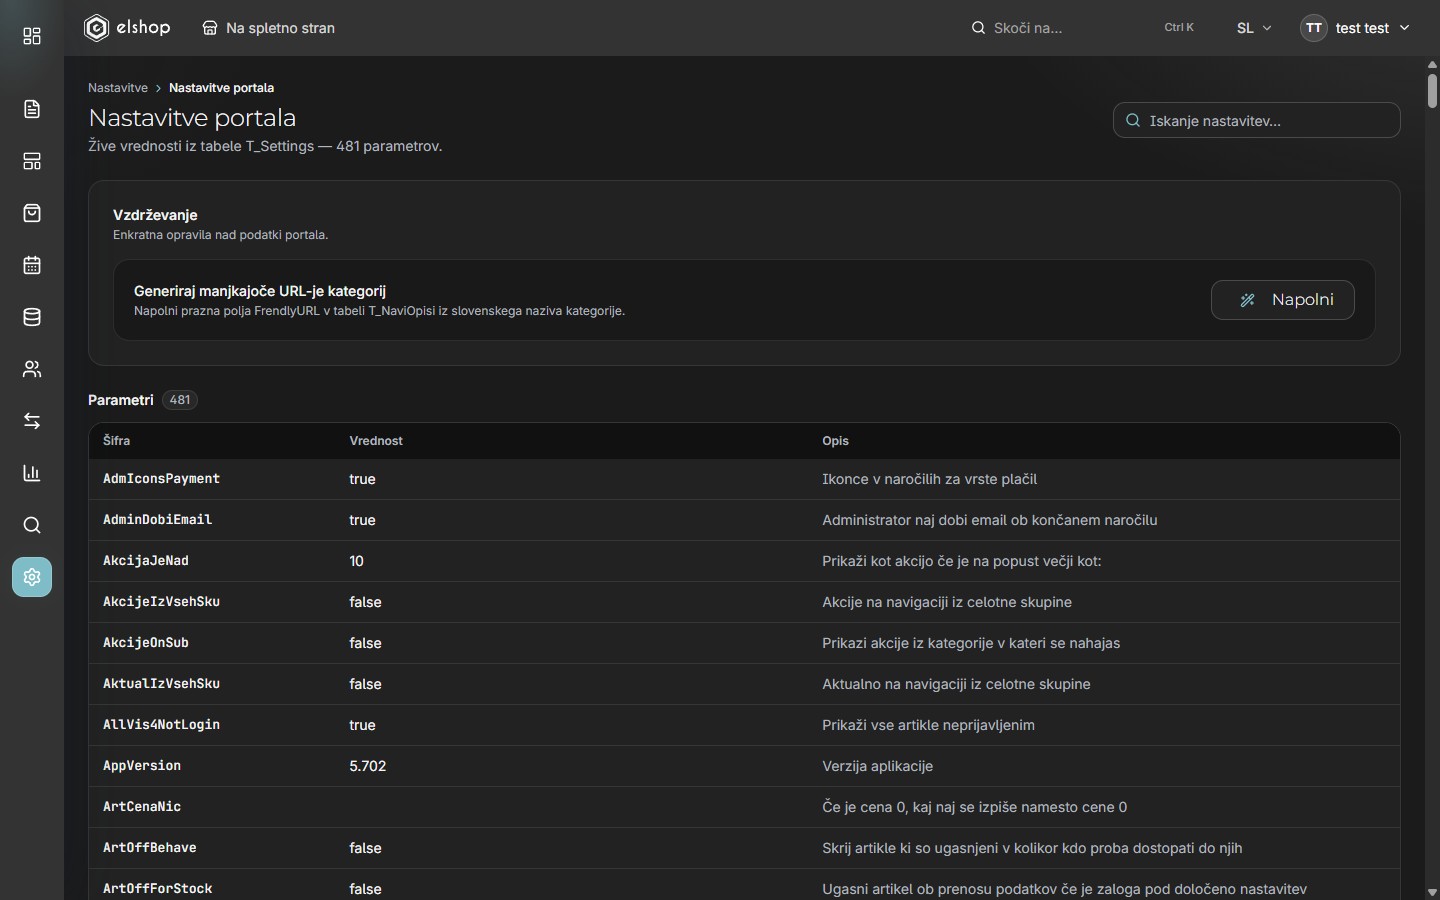
Task: Select the ArtCenaNic row code
Action: (x=142, y=807)
